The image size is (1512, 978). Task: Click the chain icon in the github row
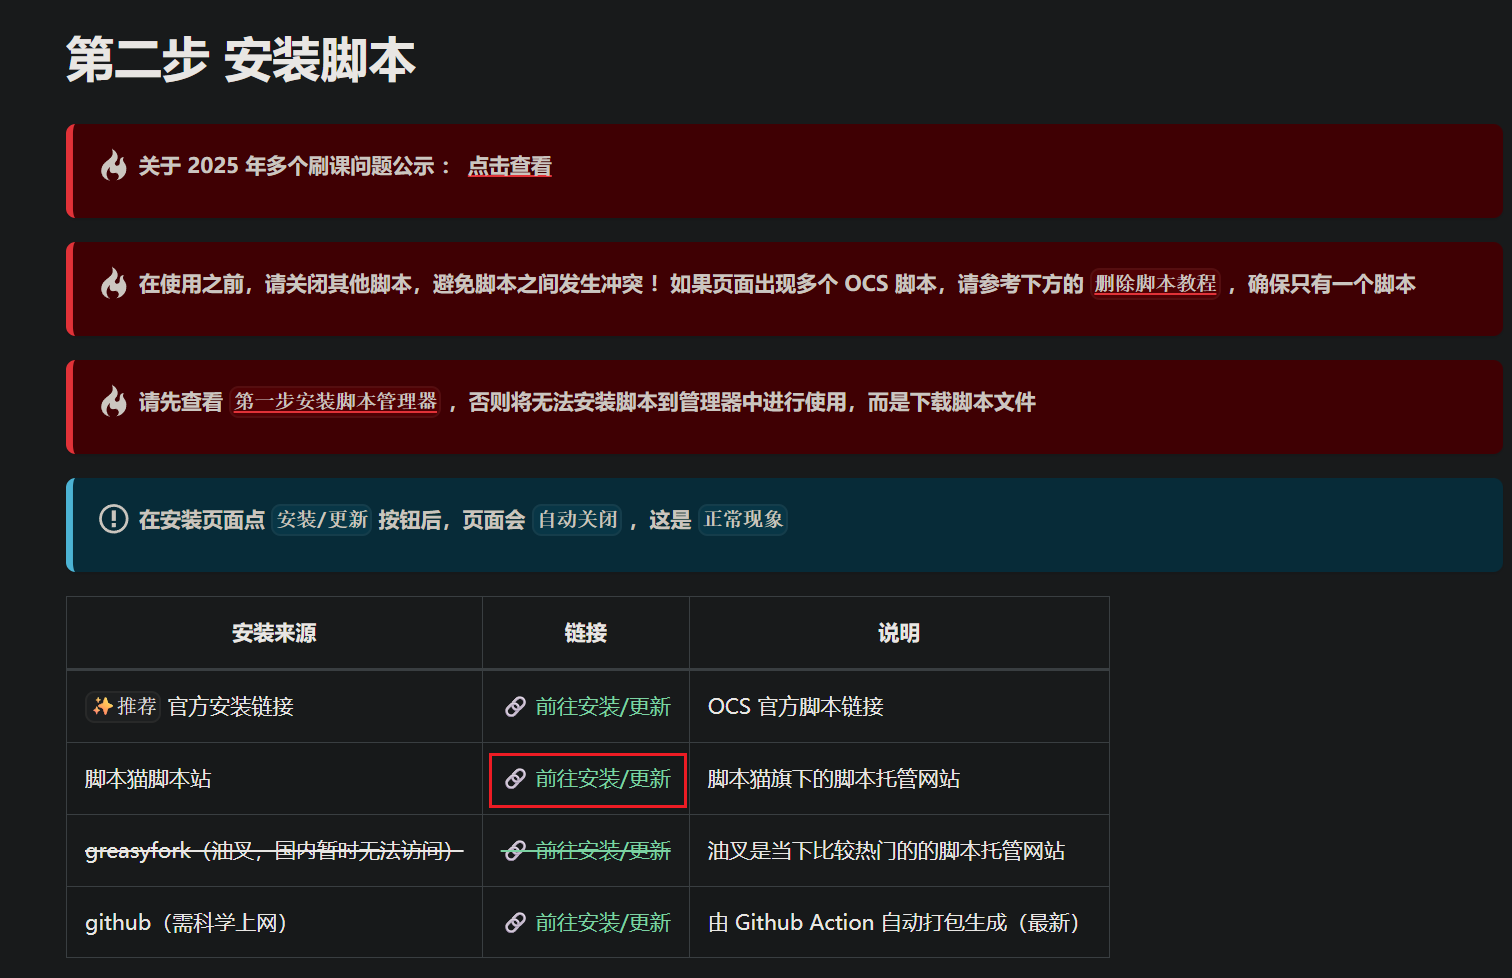pyautogui.click(x=515, y=923)
